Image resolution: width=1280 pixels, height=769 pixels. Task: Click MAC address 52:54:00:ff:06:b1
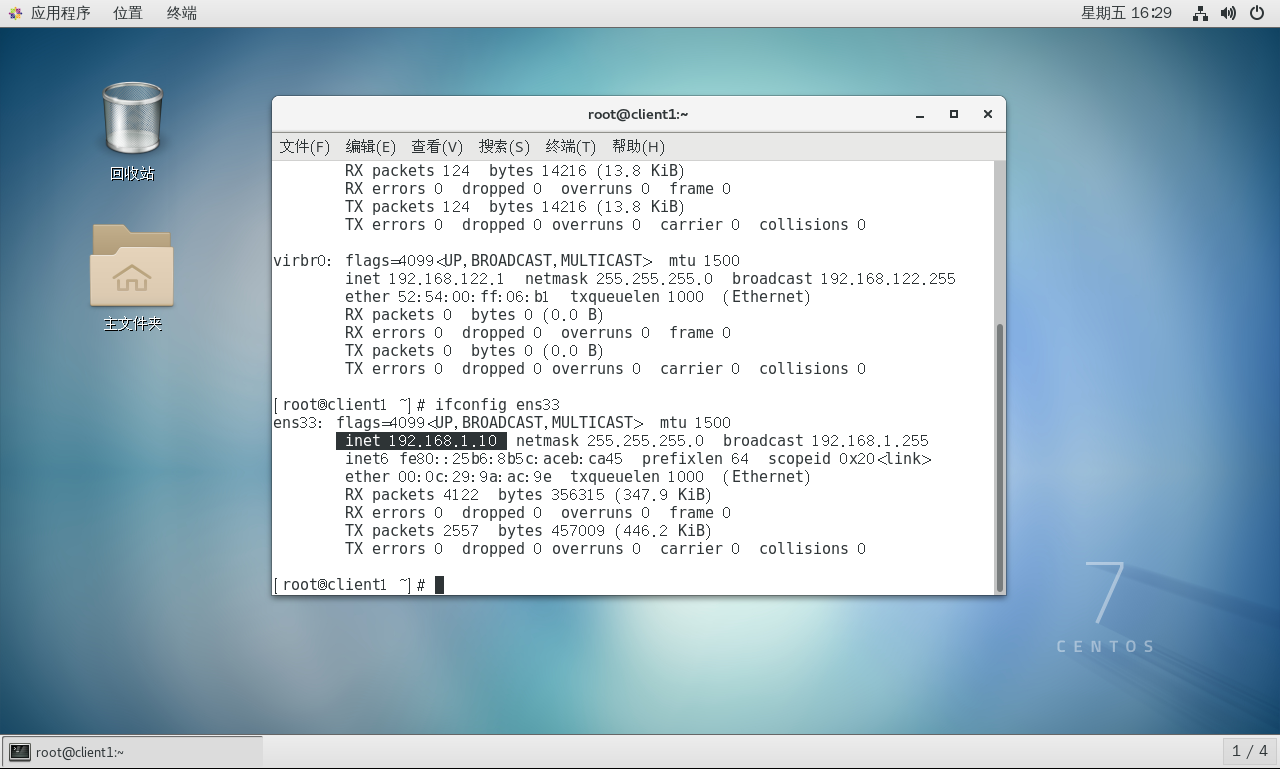click(x=476, y=297)
